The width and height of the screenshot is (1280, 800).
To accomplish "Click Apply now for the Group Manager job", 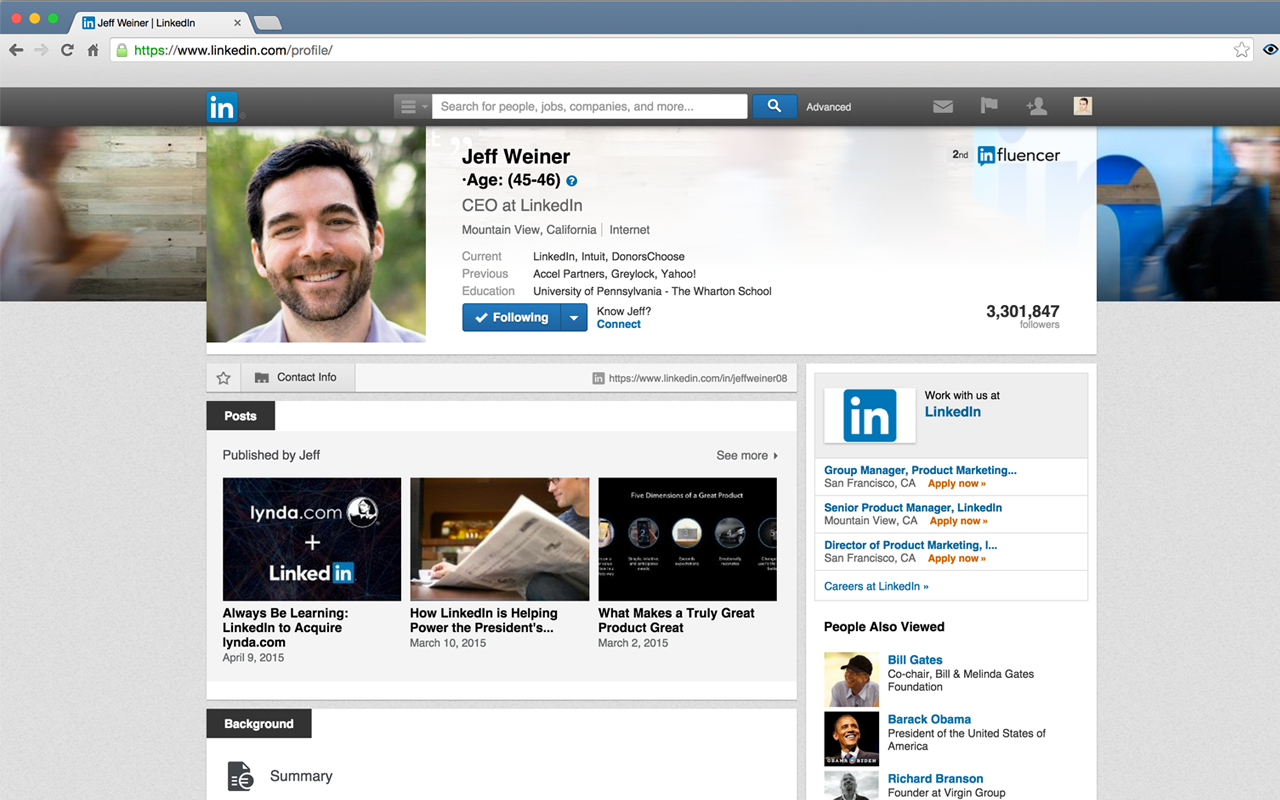I will coord(957,484).
